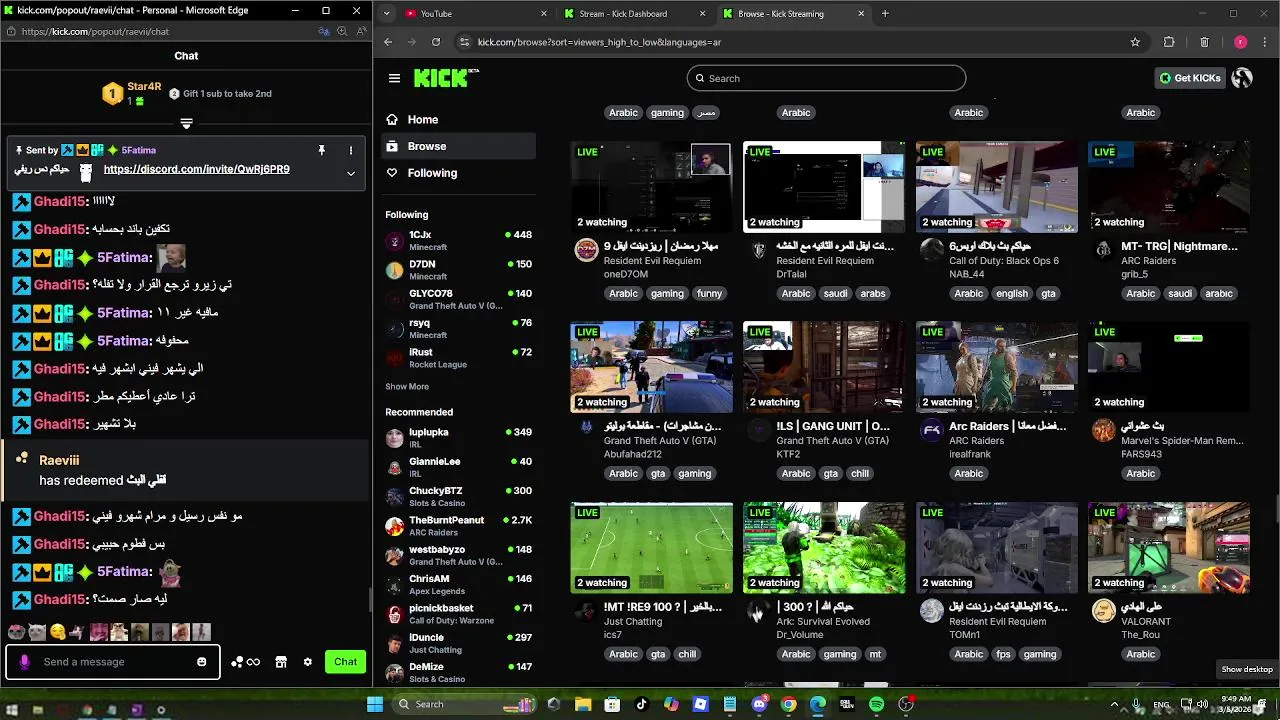Open browser extensions icon
This screenshot has width=1280, height=720.
[x=1169, y=42]
